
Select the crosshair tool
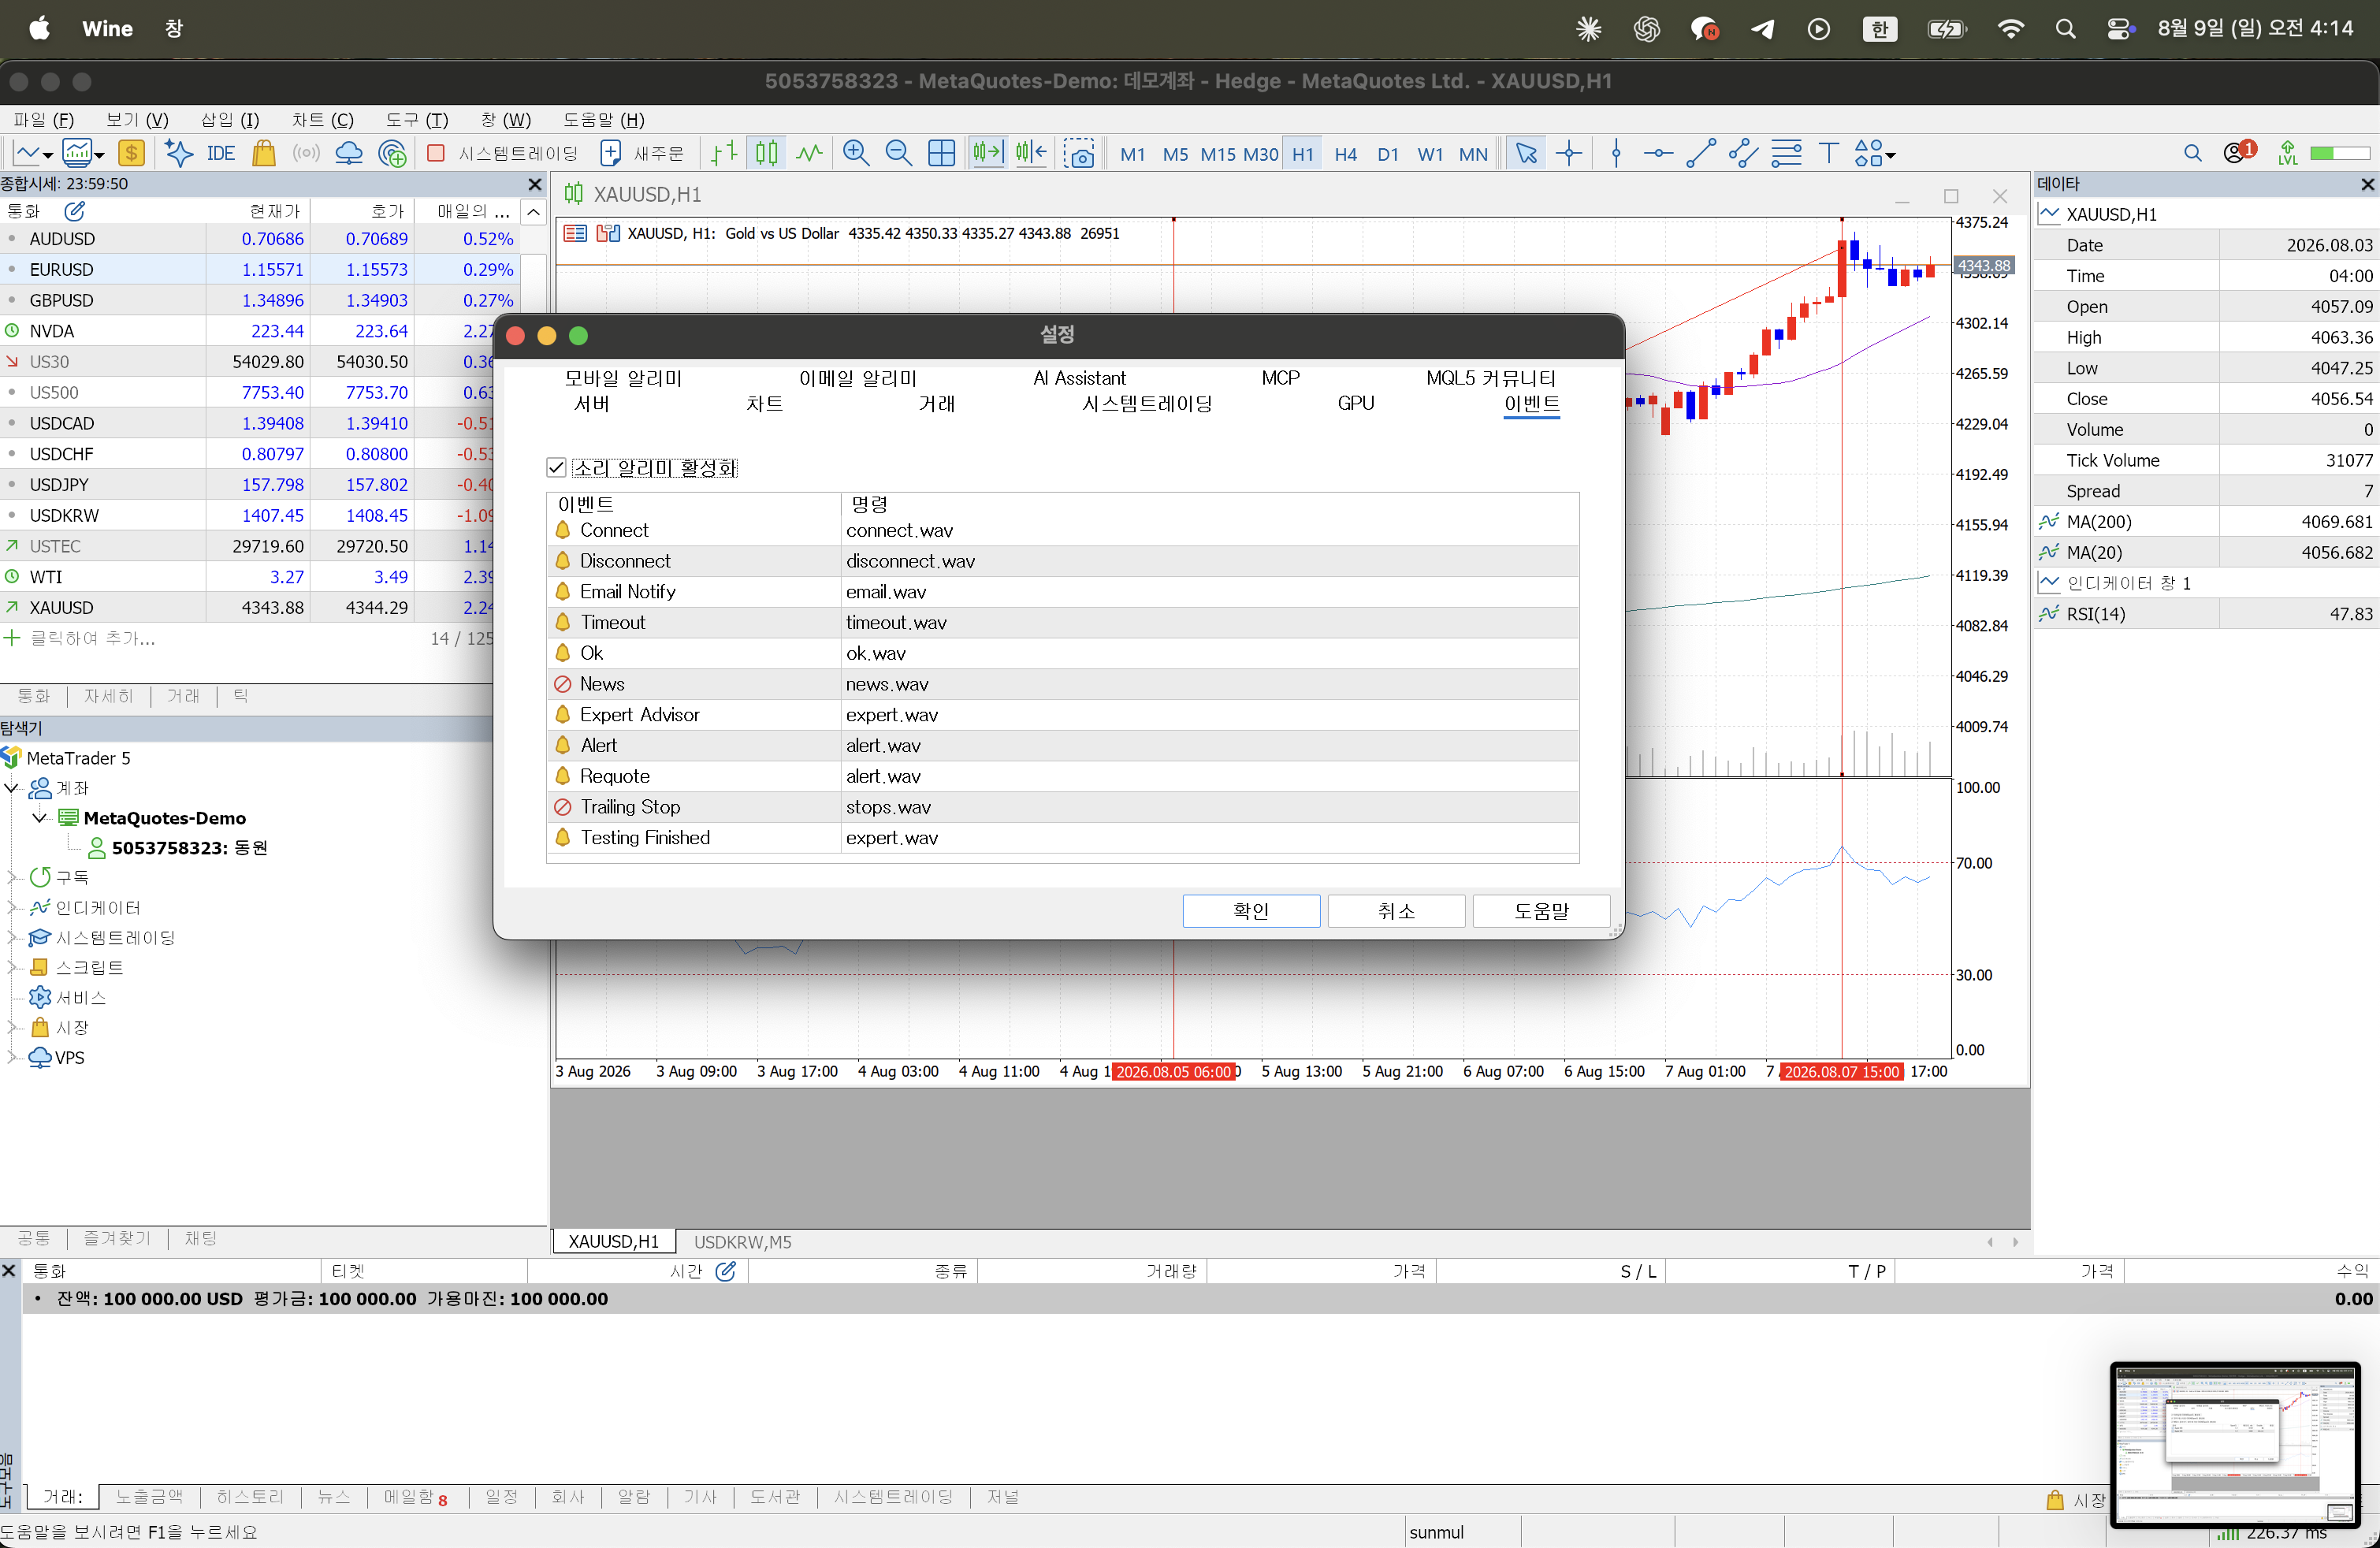pyautogui.click(x=1569, y=153)
